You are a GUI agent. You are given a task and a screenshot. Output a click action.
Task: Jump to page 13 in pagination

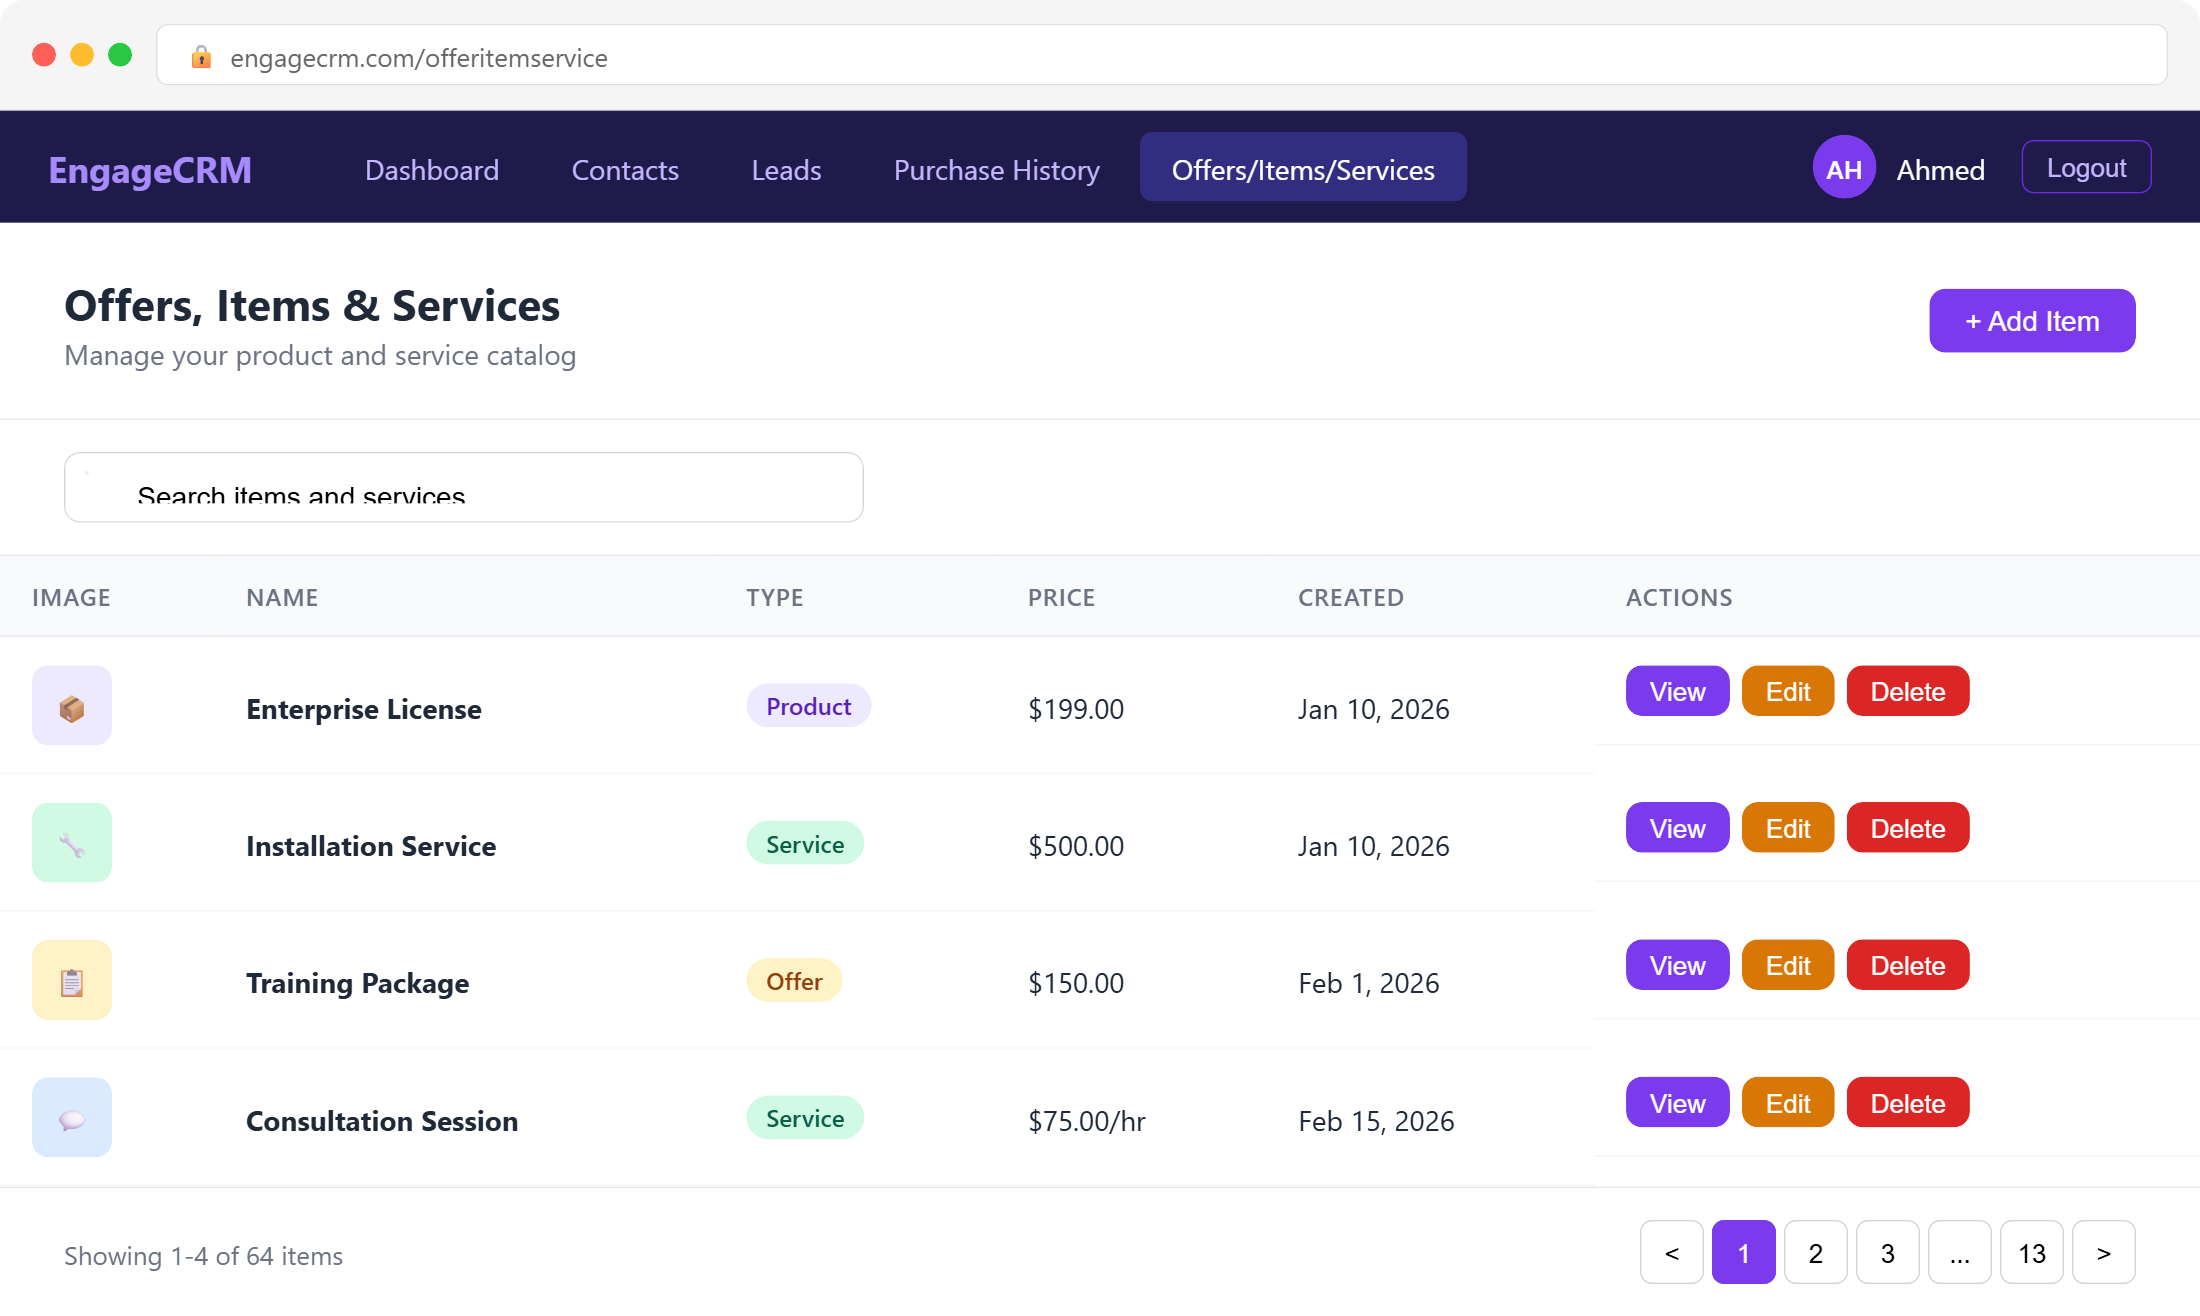click(2031, 1253)
